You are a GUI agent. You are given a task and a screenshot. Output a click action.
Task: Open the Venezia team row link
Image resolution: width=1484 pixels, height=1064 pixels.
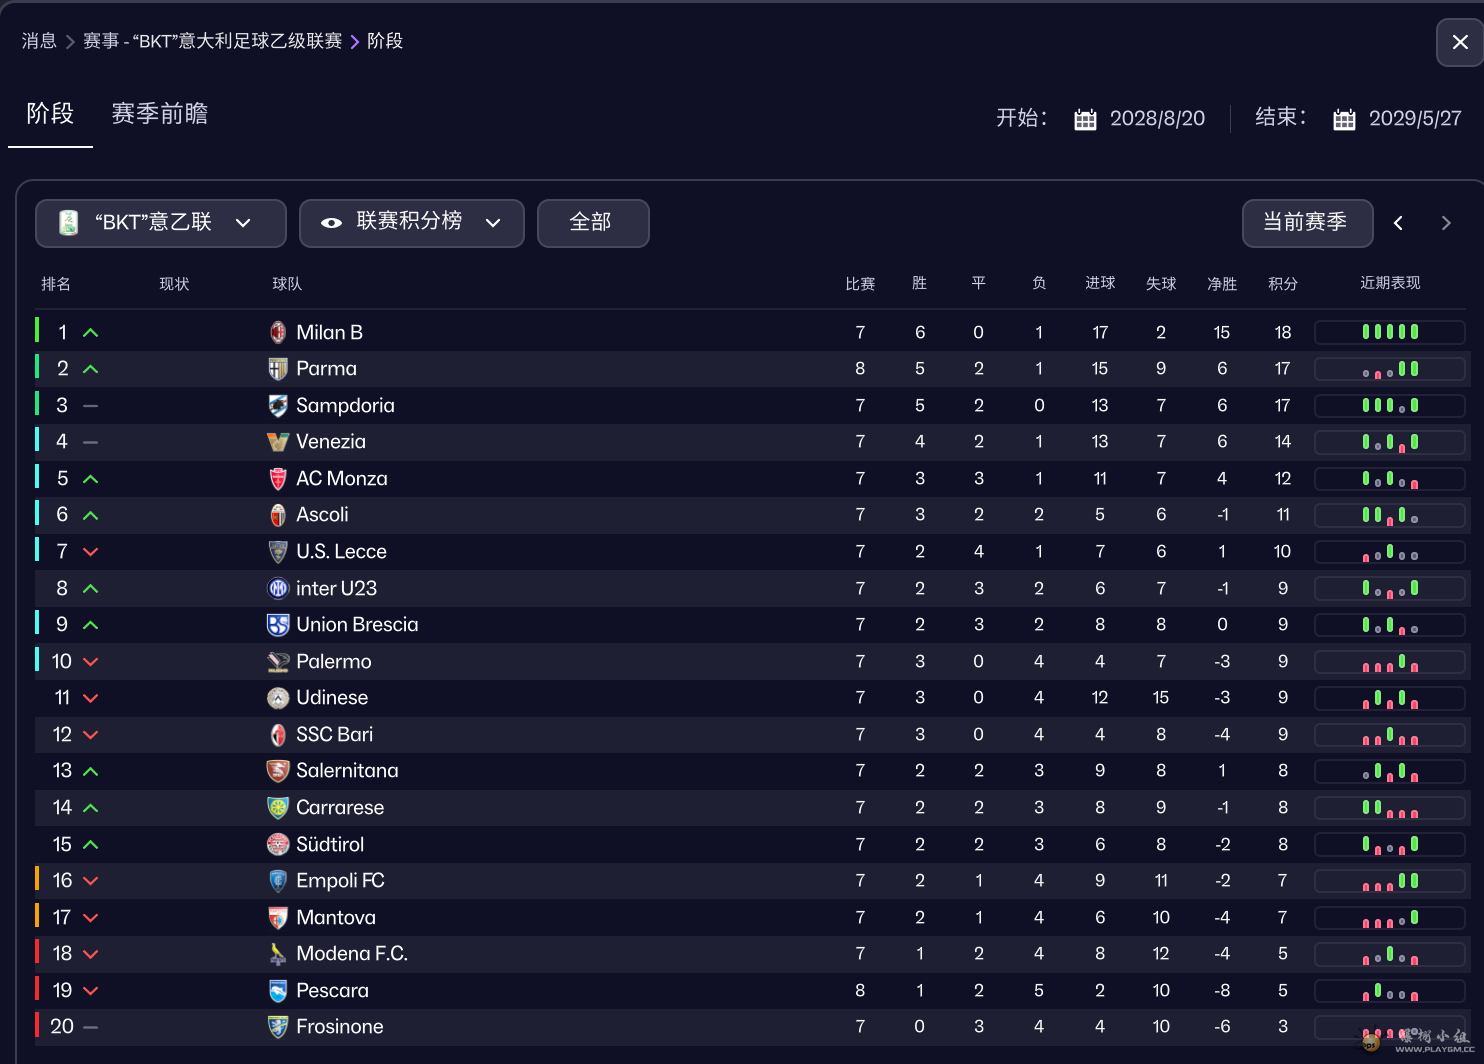click(x=331, y=442)
